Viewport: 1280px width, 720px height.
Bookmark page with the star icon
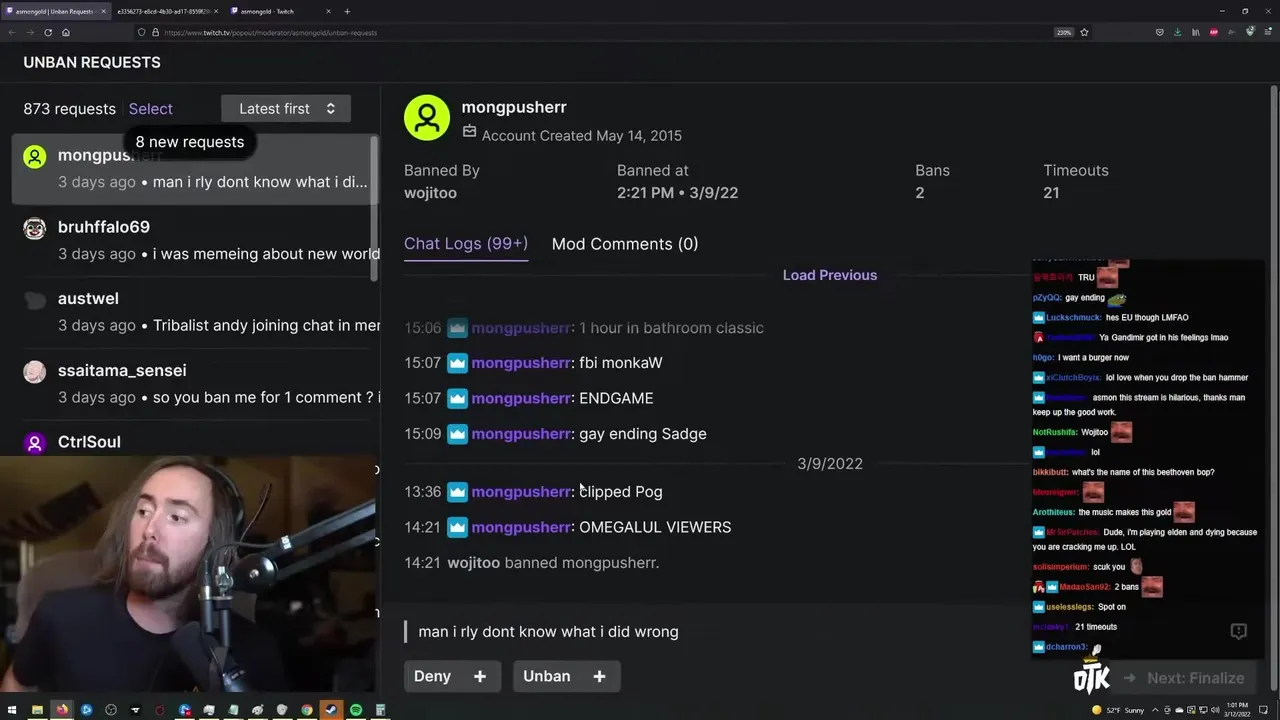pos(1084,32)
